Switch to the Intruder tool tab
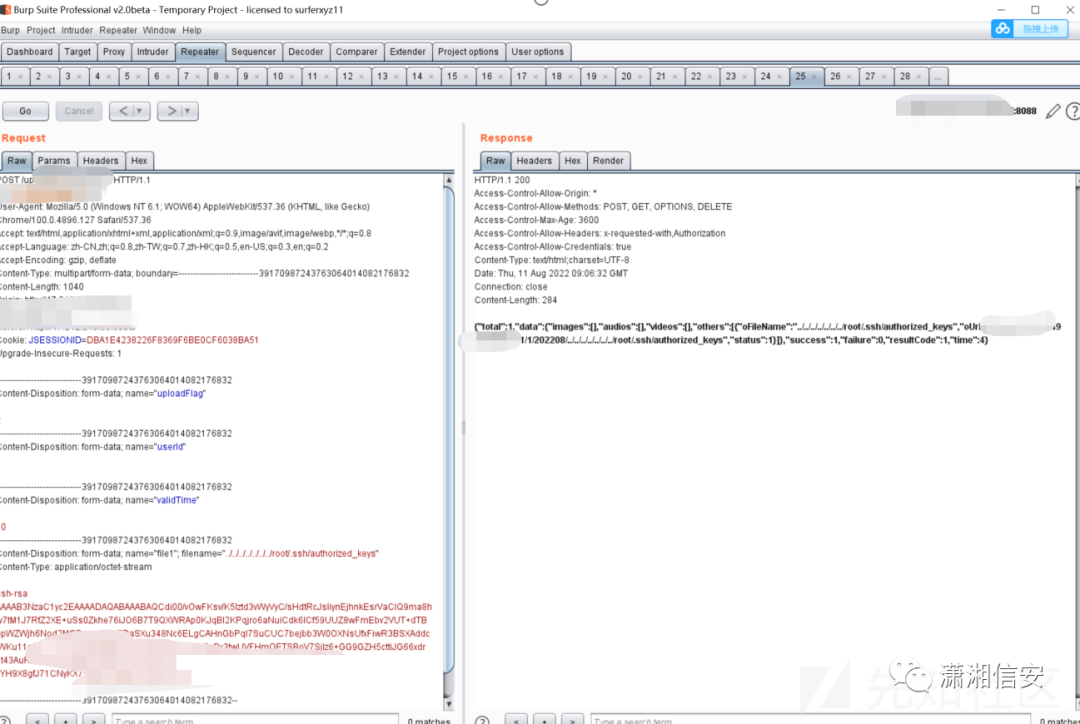 [x=152, y=52]
